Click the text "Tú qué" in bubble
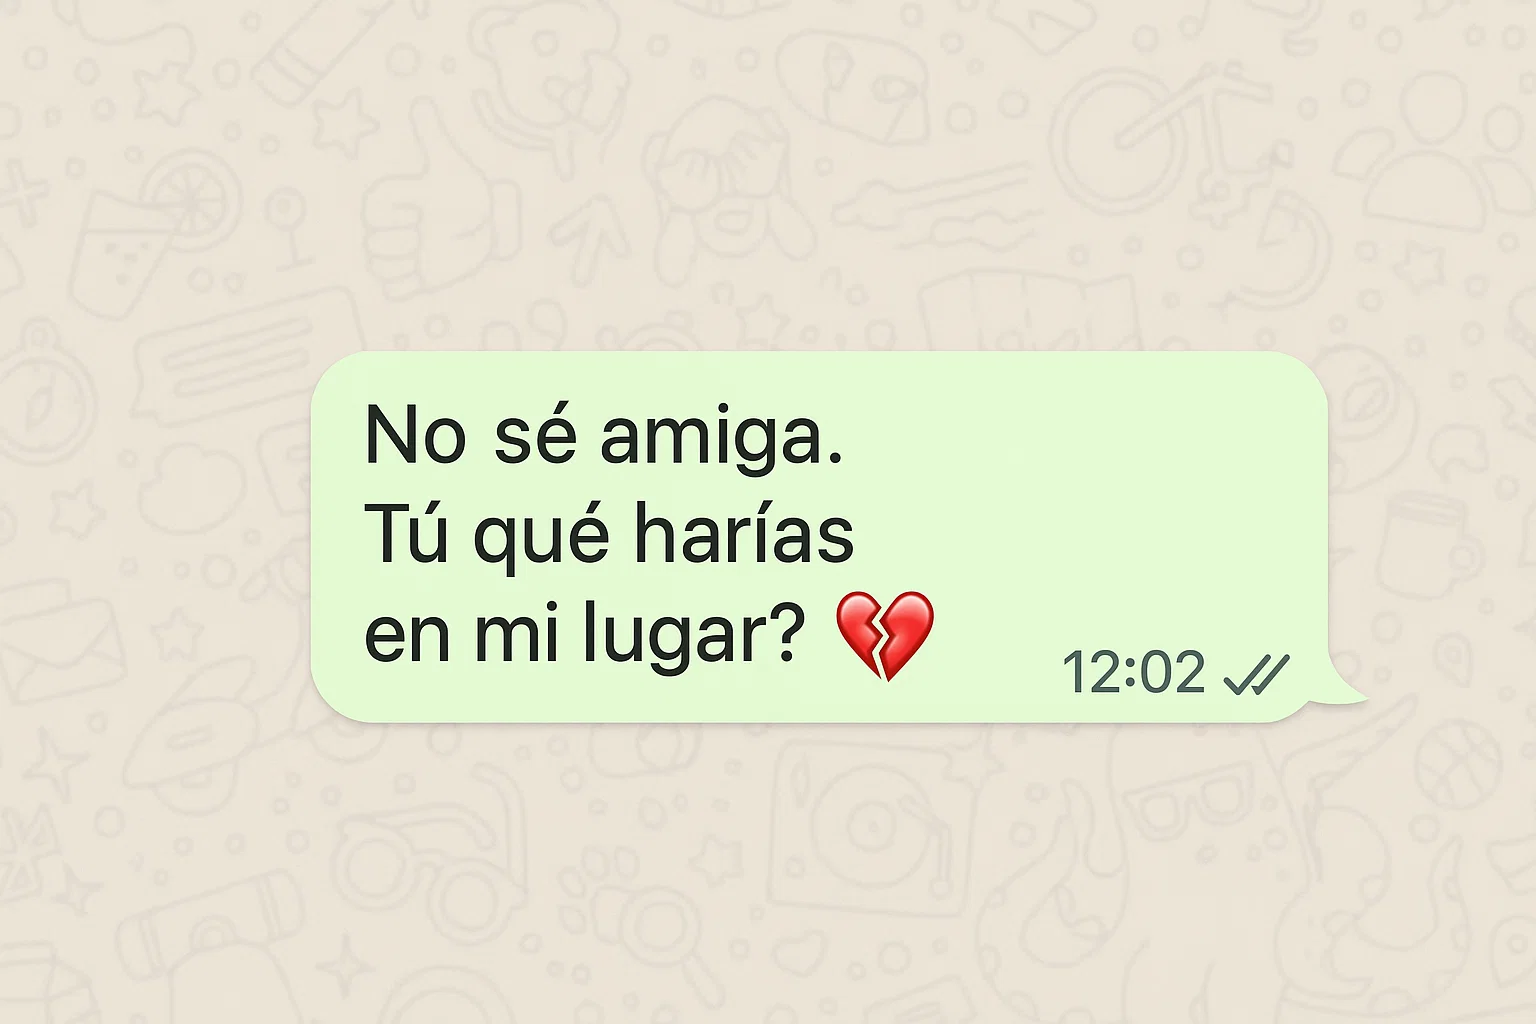 click(x=487, y=537)
